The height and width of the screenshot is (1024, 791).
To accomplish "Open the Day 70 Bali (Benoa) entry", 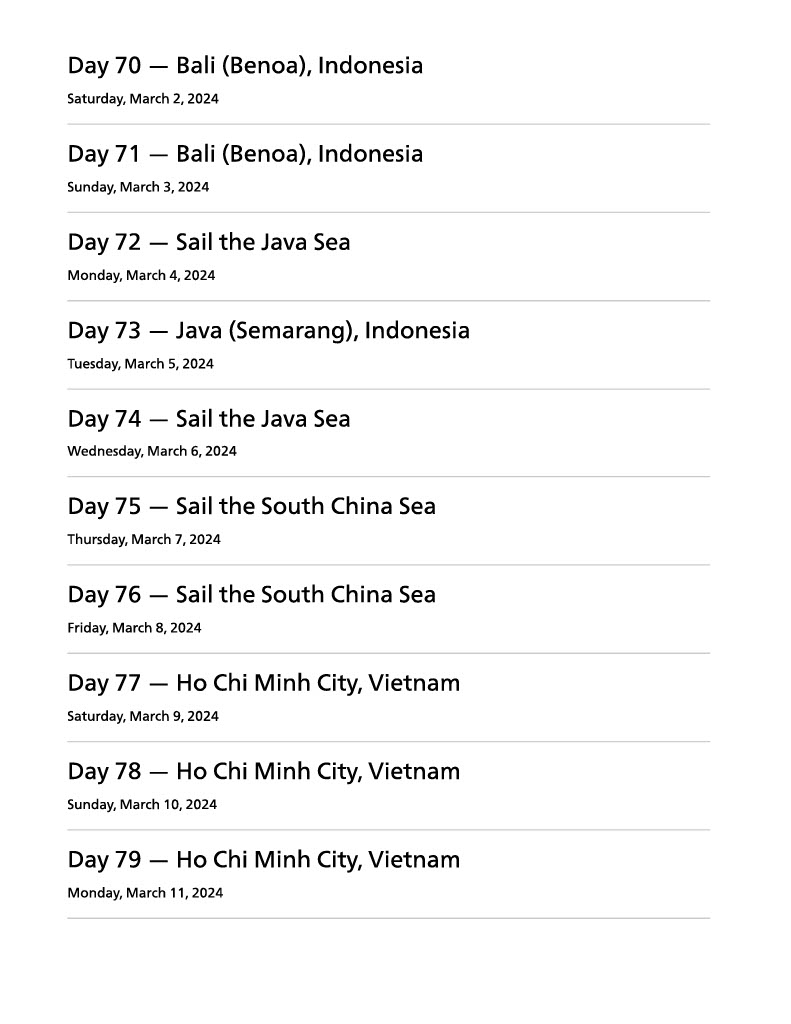I will point(245,66).
